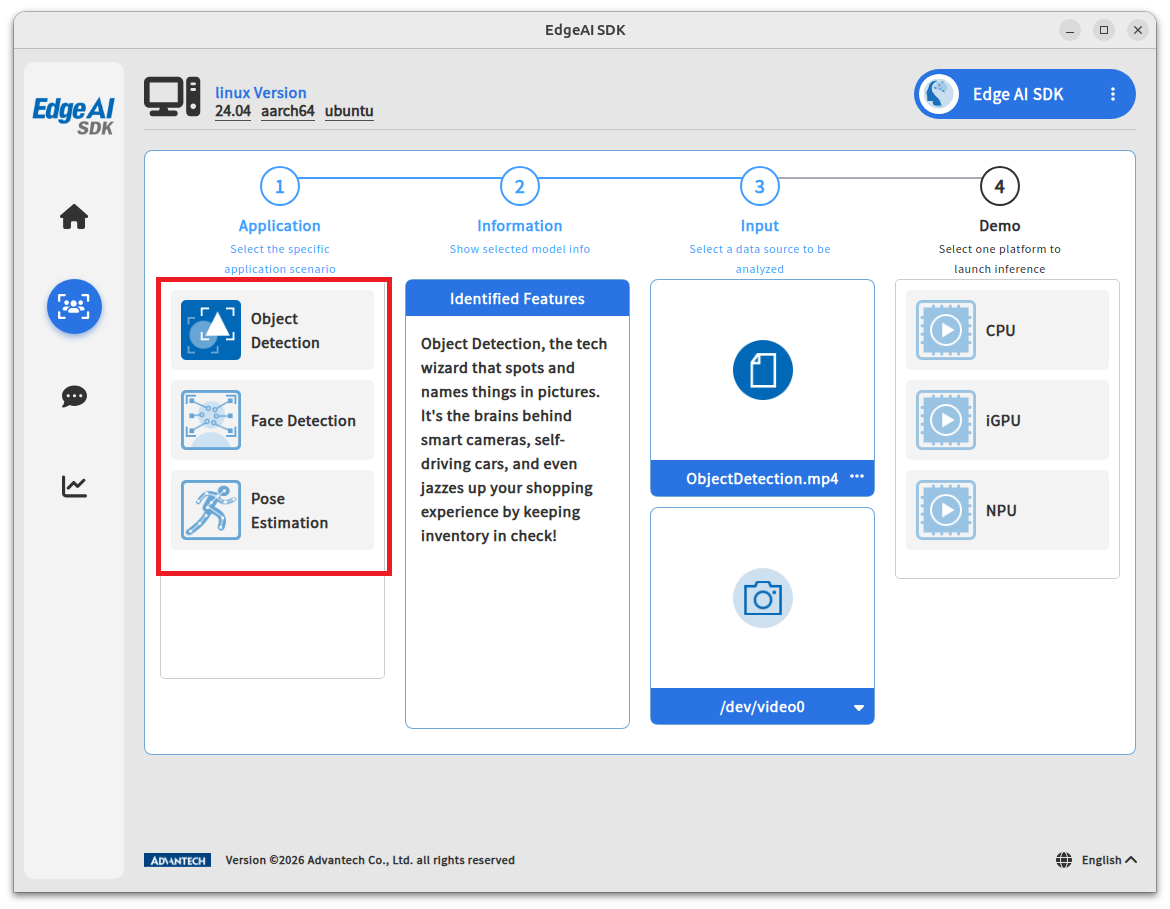The width and height of the screenshot is (1170, 909).
Task: Click the aarch64 architecture text
Action: 287,111
